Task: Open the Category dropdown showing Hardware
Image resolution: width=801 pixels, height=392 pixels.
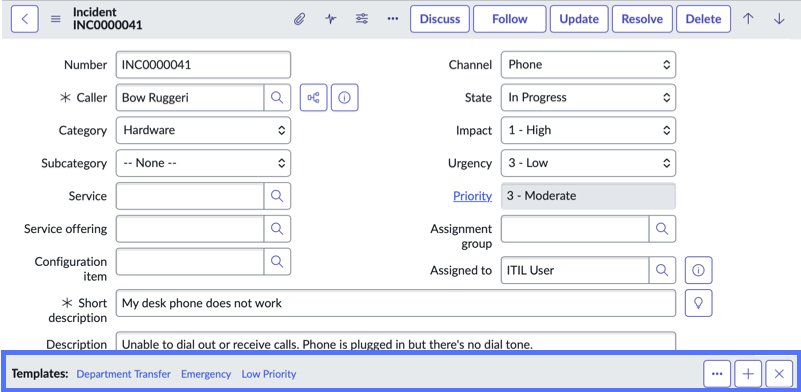Action: click(203, 130)
